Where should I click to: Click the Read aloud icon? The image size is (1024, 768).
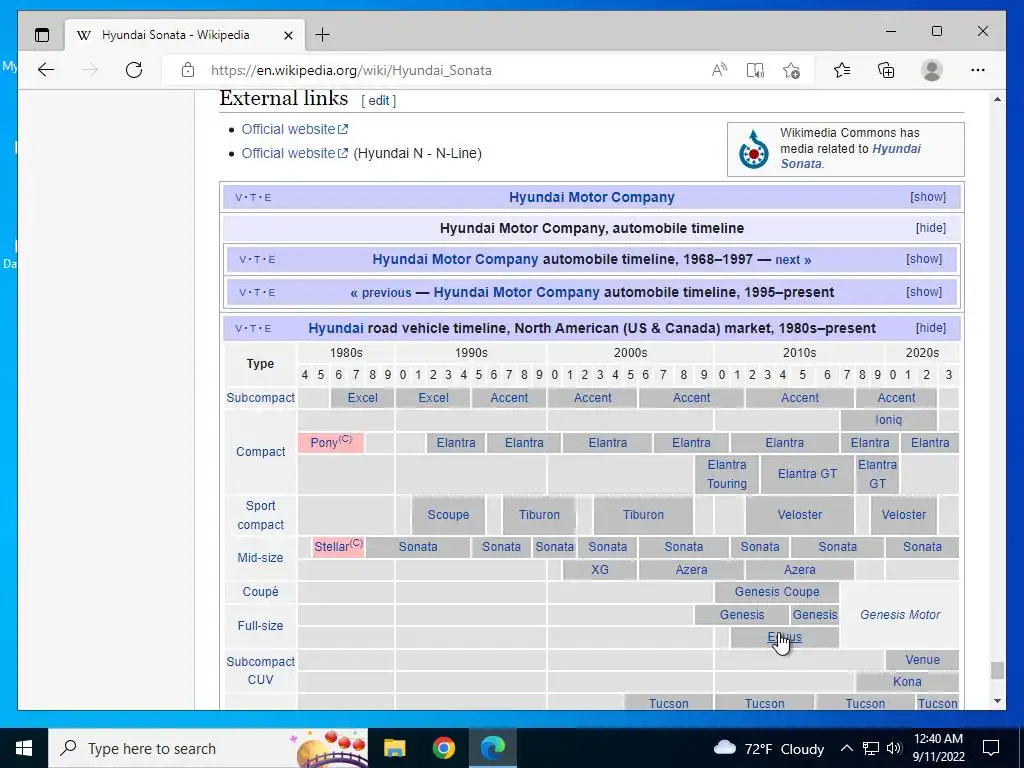(x=720, y=70)
